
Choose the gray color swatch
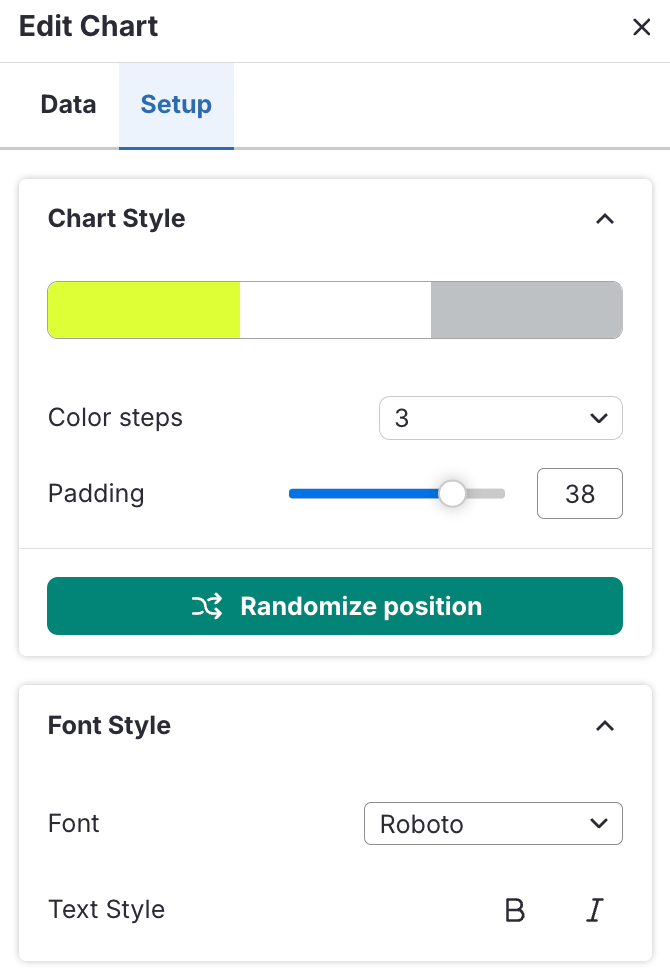[x=526, y=310]
